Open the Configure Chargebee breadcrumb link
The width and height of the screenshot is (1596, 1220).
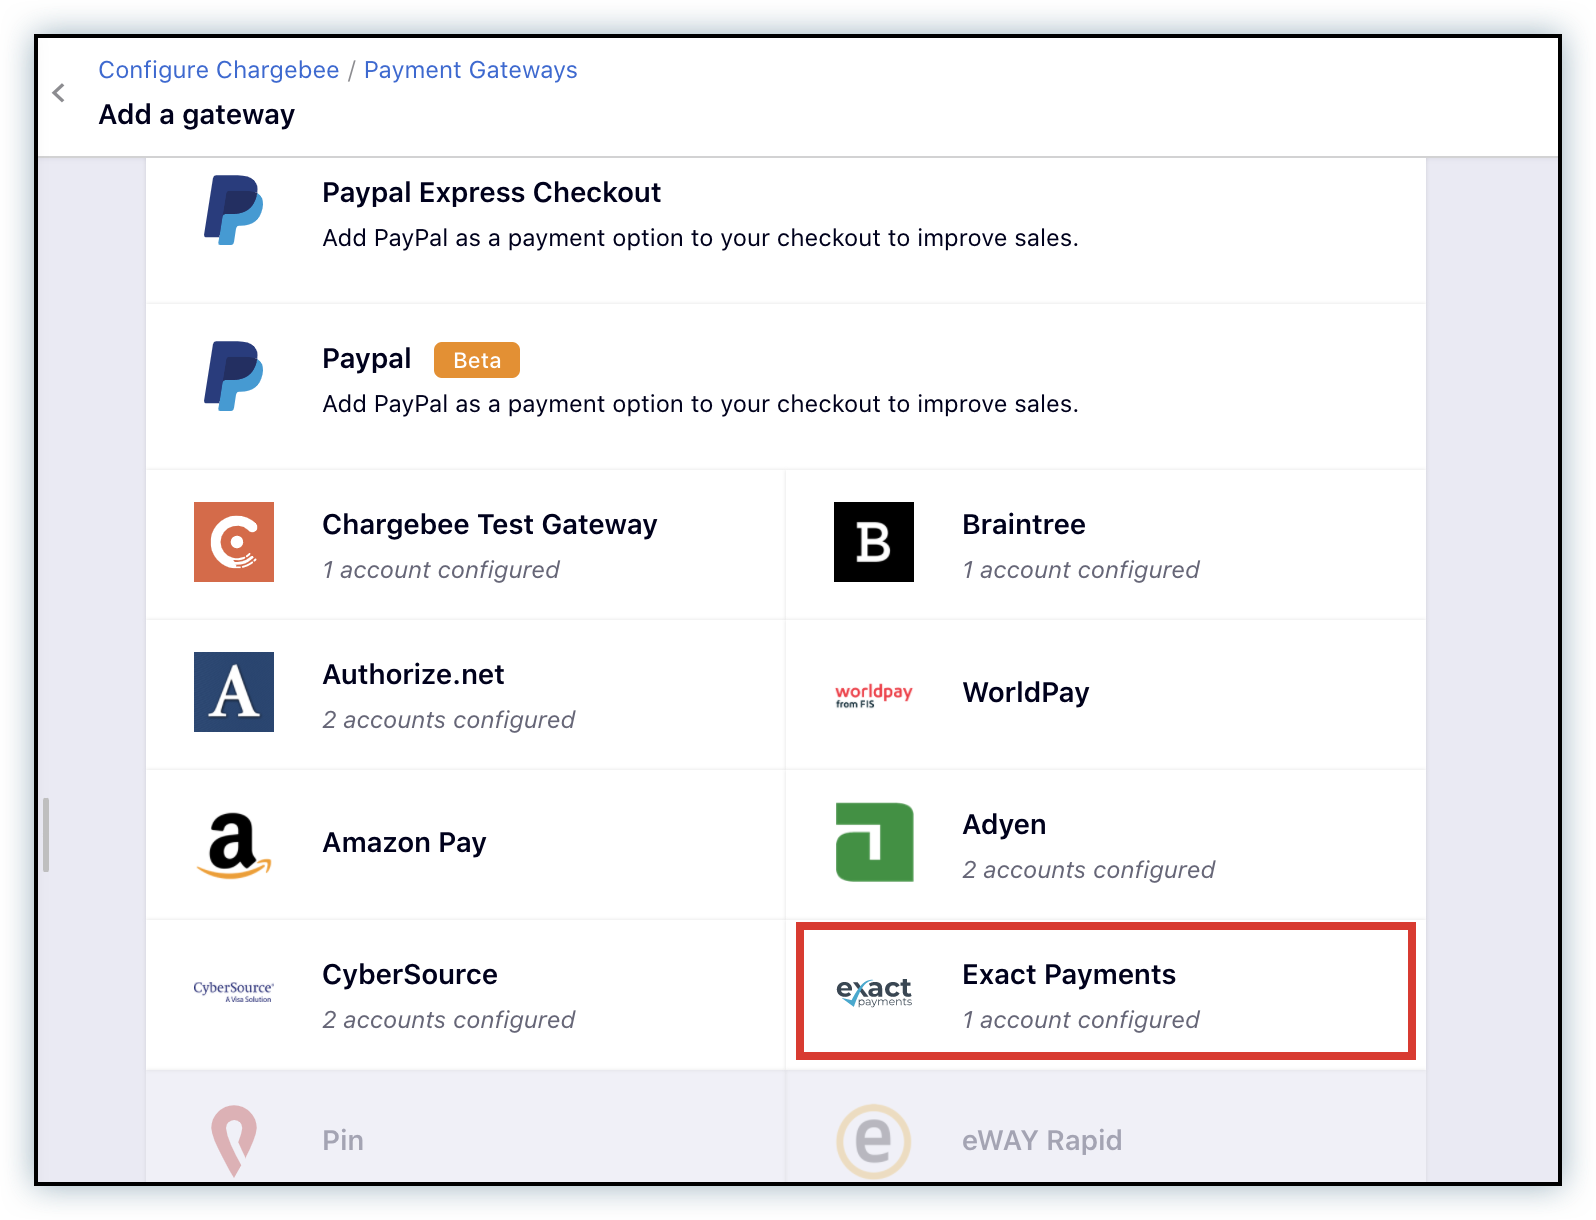tap(219, 70)
